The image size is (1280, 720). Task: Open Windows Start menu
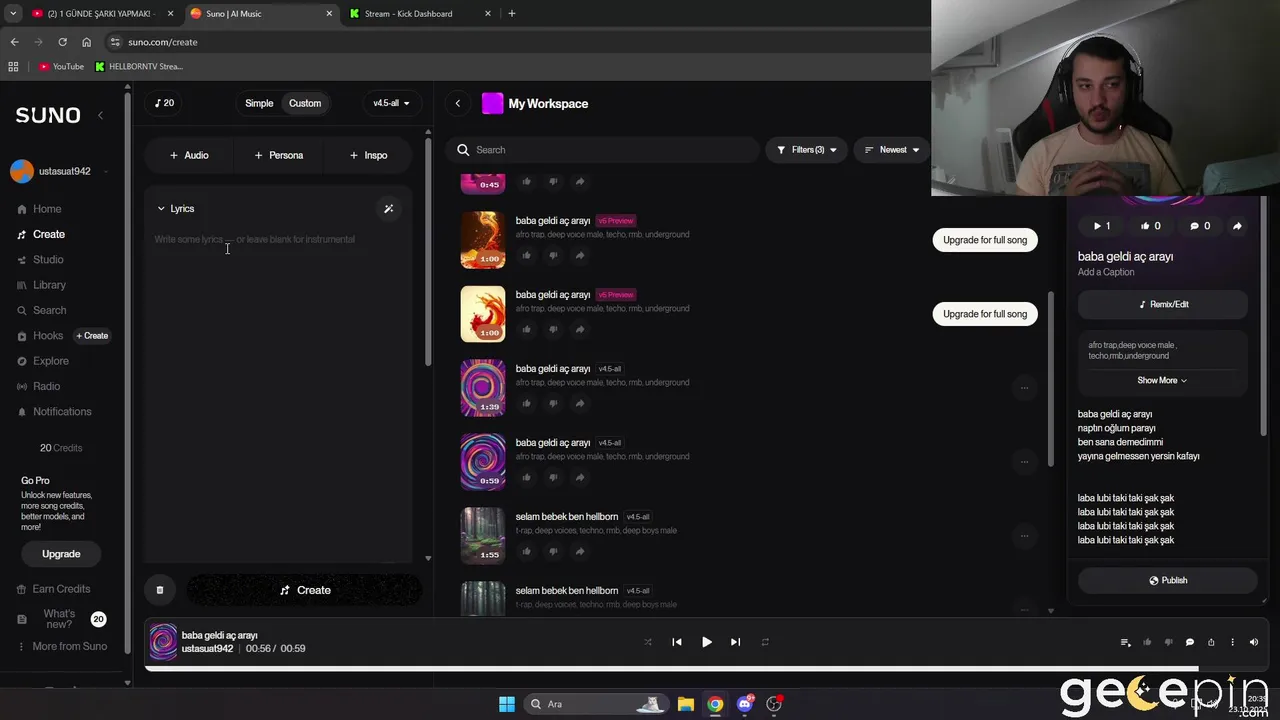click(507, 704)
